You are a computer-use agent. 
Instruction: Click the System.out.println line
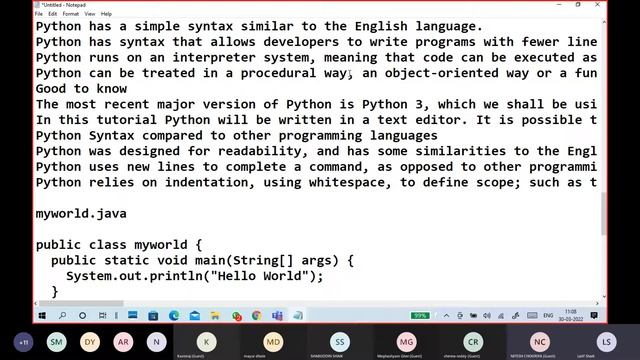(195, 276)
